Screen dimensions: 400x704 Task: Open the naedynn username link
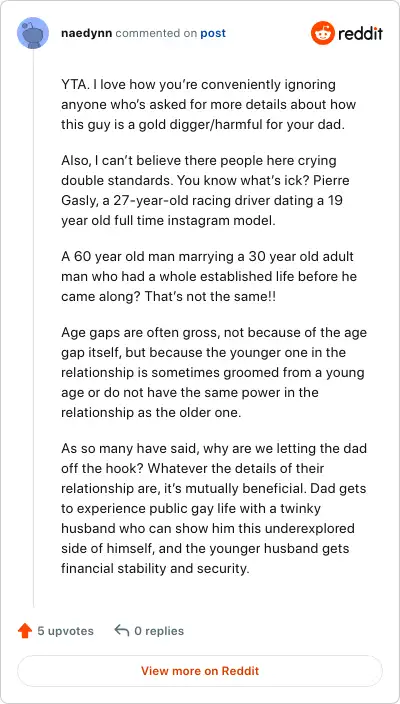coord(87,33)
